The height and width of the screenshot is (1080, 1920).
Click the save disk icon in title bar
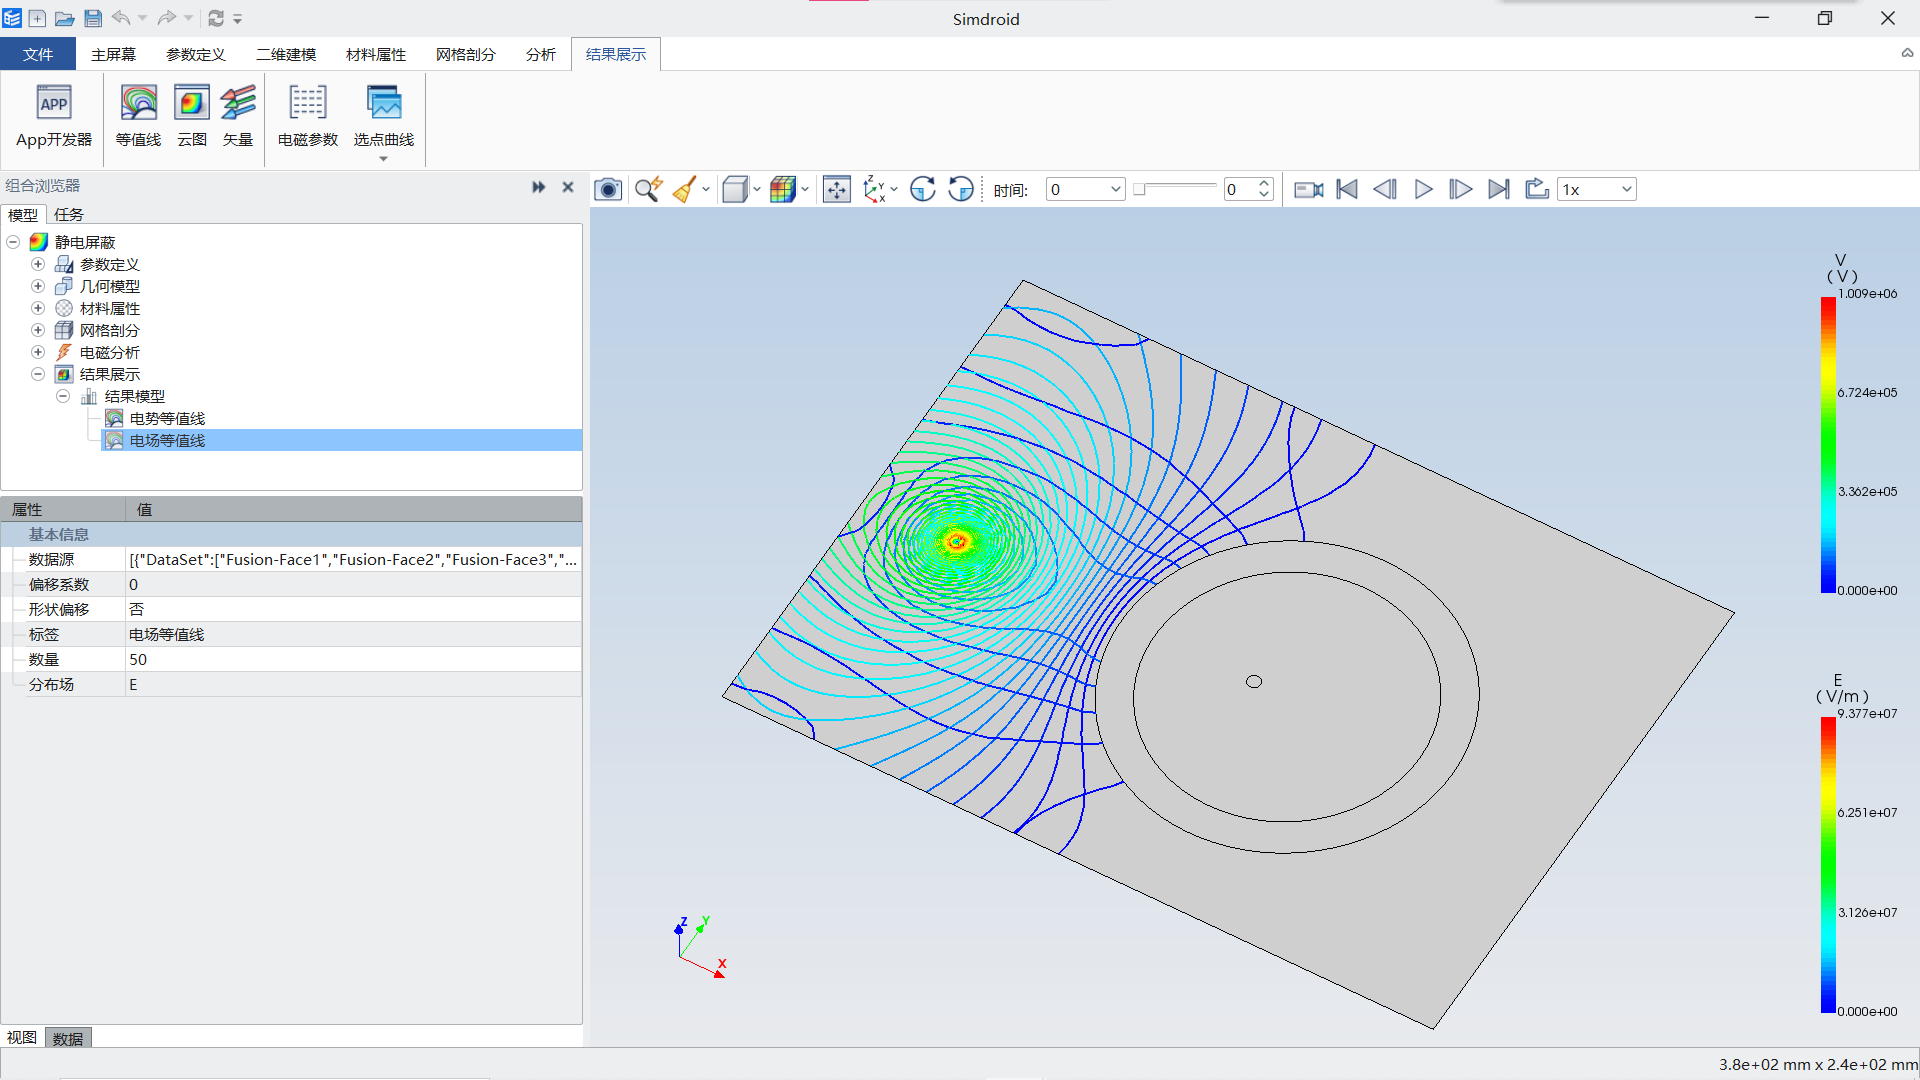93,18
